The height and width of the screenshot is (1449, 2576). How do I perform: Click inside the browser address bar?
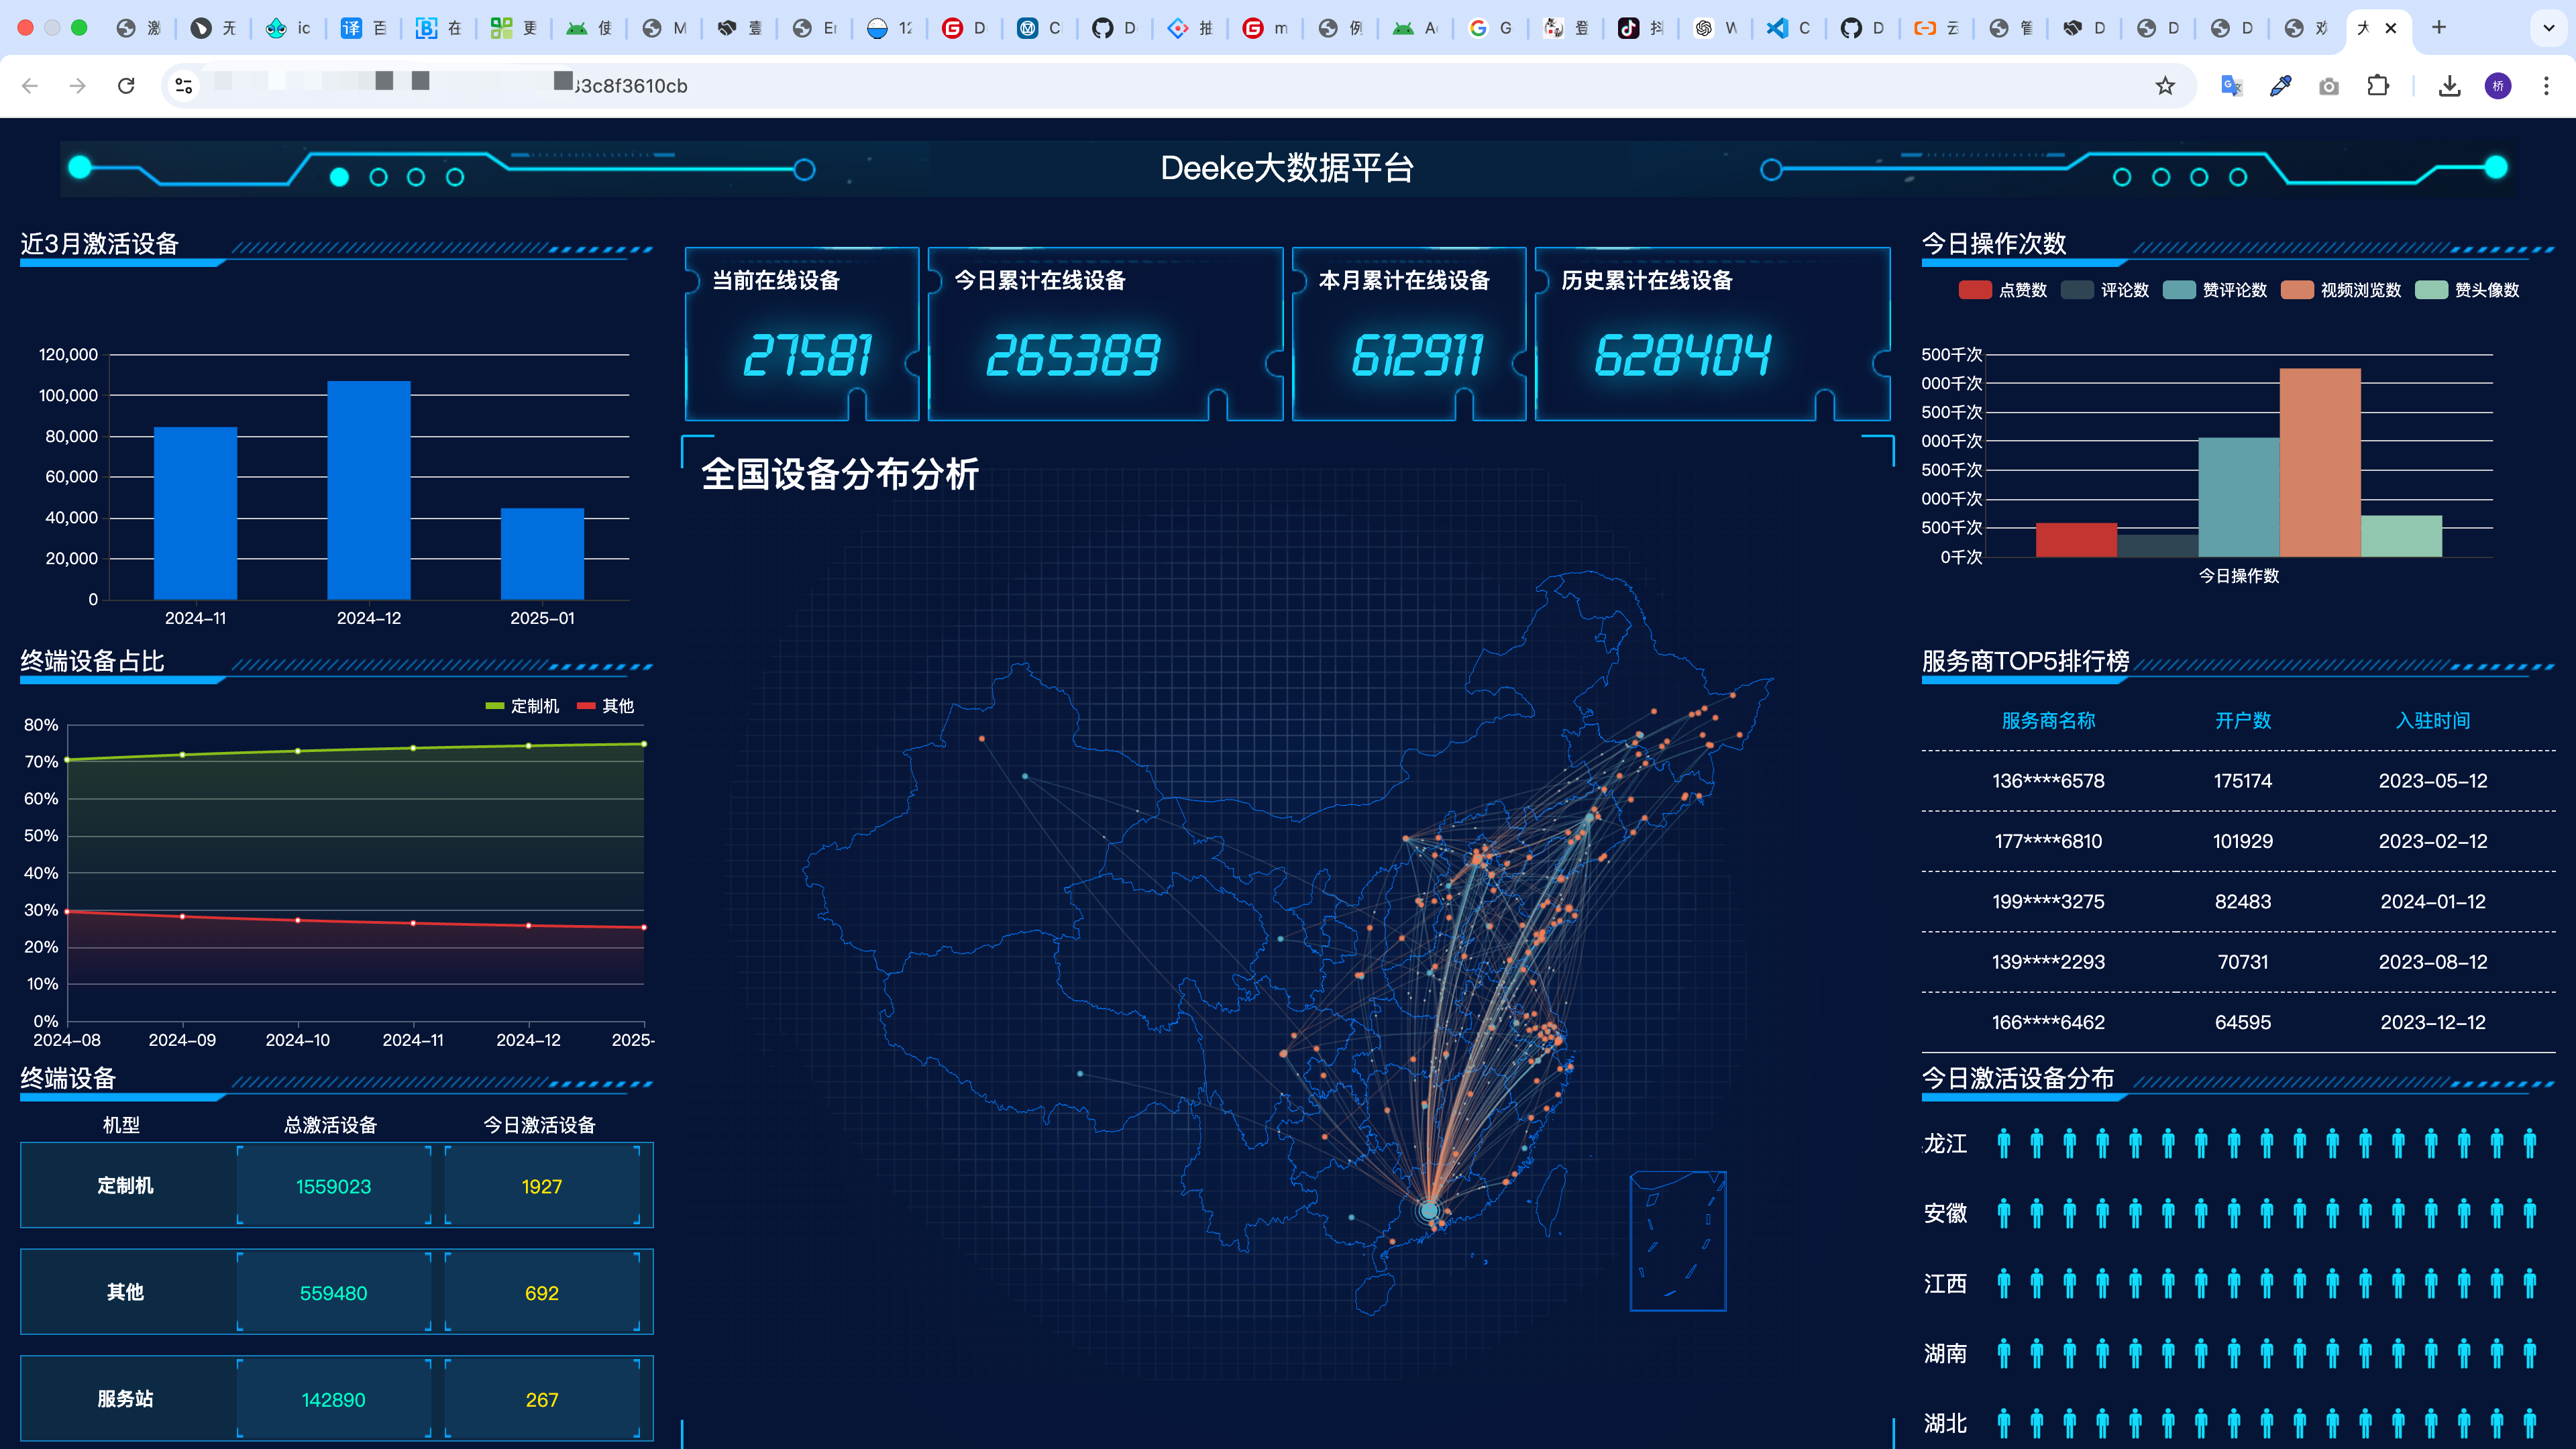[x=700, y=86]
